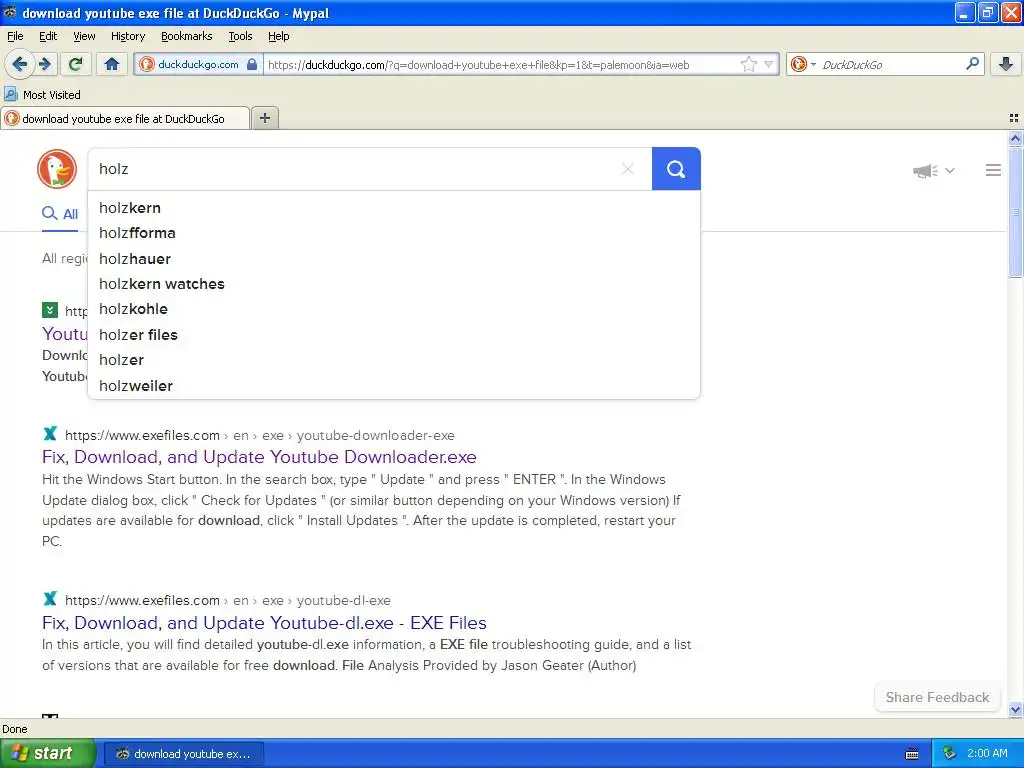Go back with the Back arrow button
The image size is (1024, 768).
20,64
